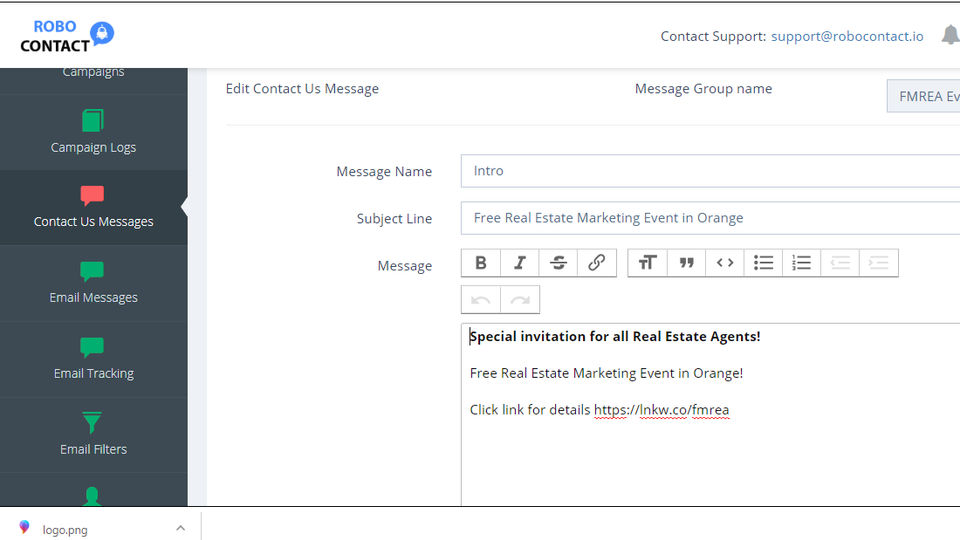Create a numbered list
This screenshot has width=960, height=540.
[801, 263]
